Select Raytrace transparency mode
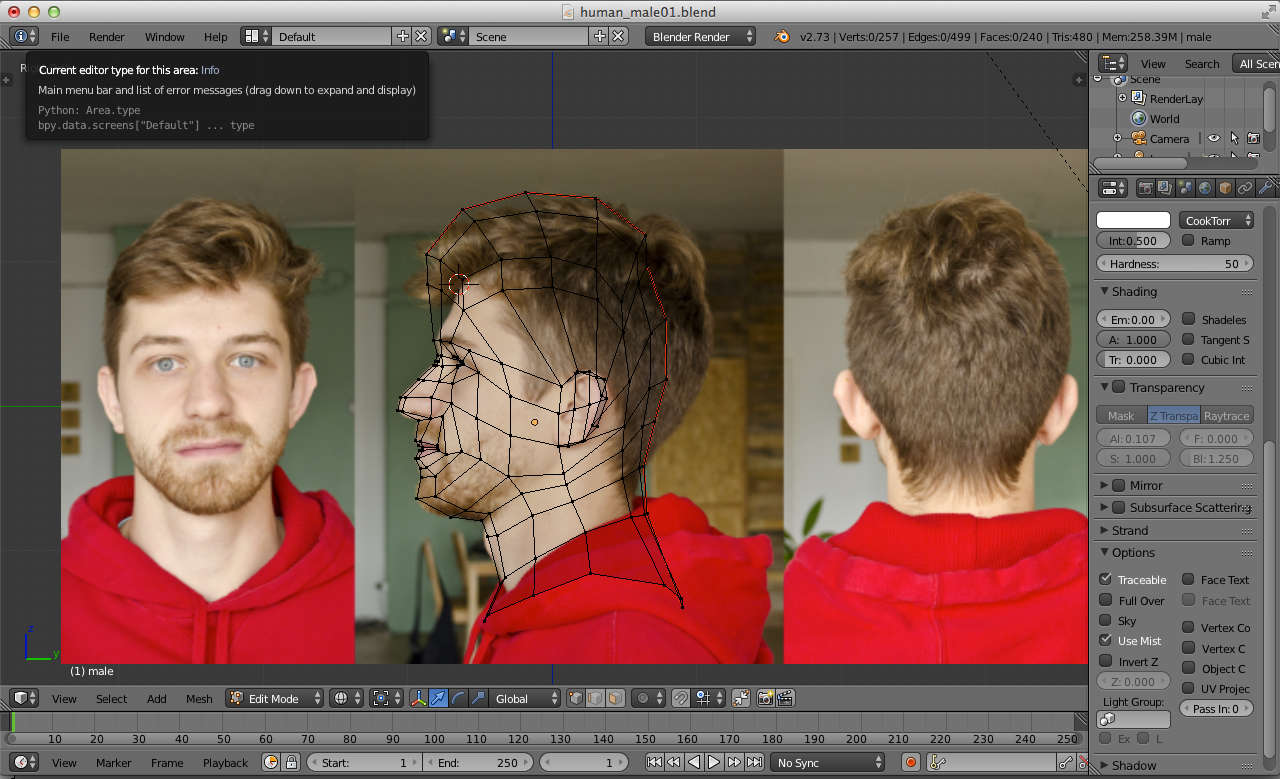 (x=1227, y=415)
